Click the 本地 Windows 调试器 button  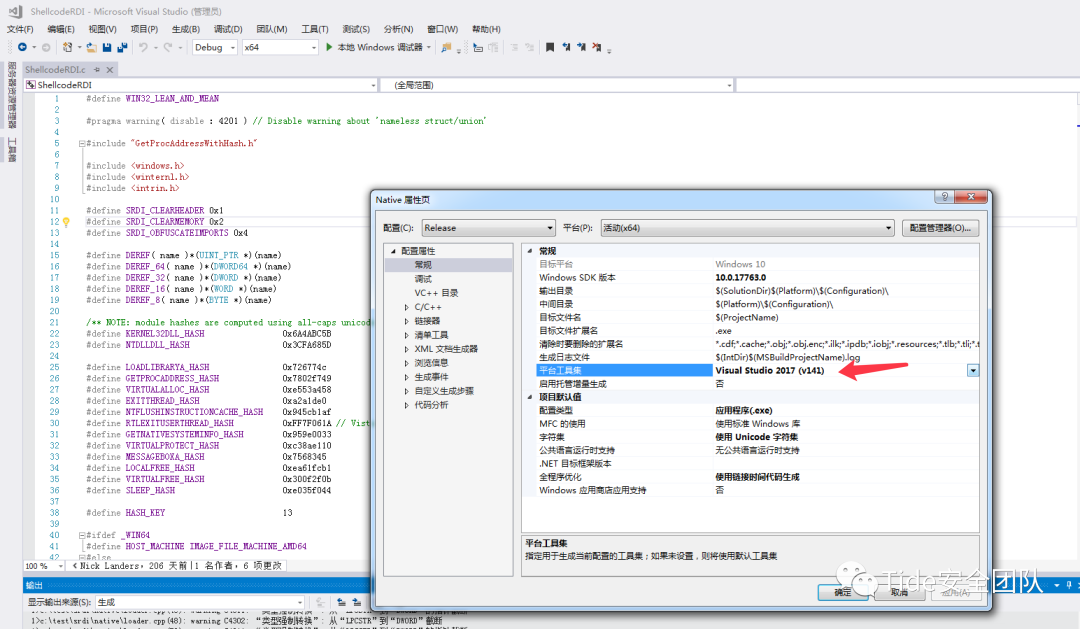click(x=379, y=47)
